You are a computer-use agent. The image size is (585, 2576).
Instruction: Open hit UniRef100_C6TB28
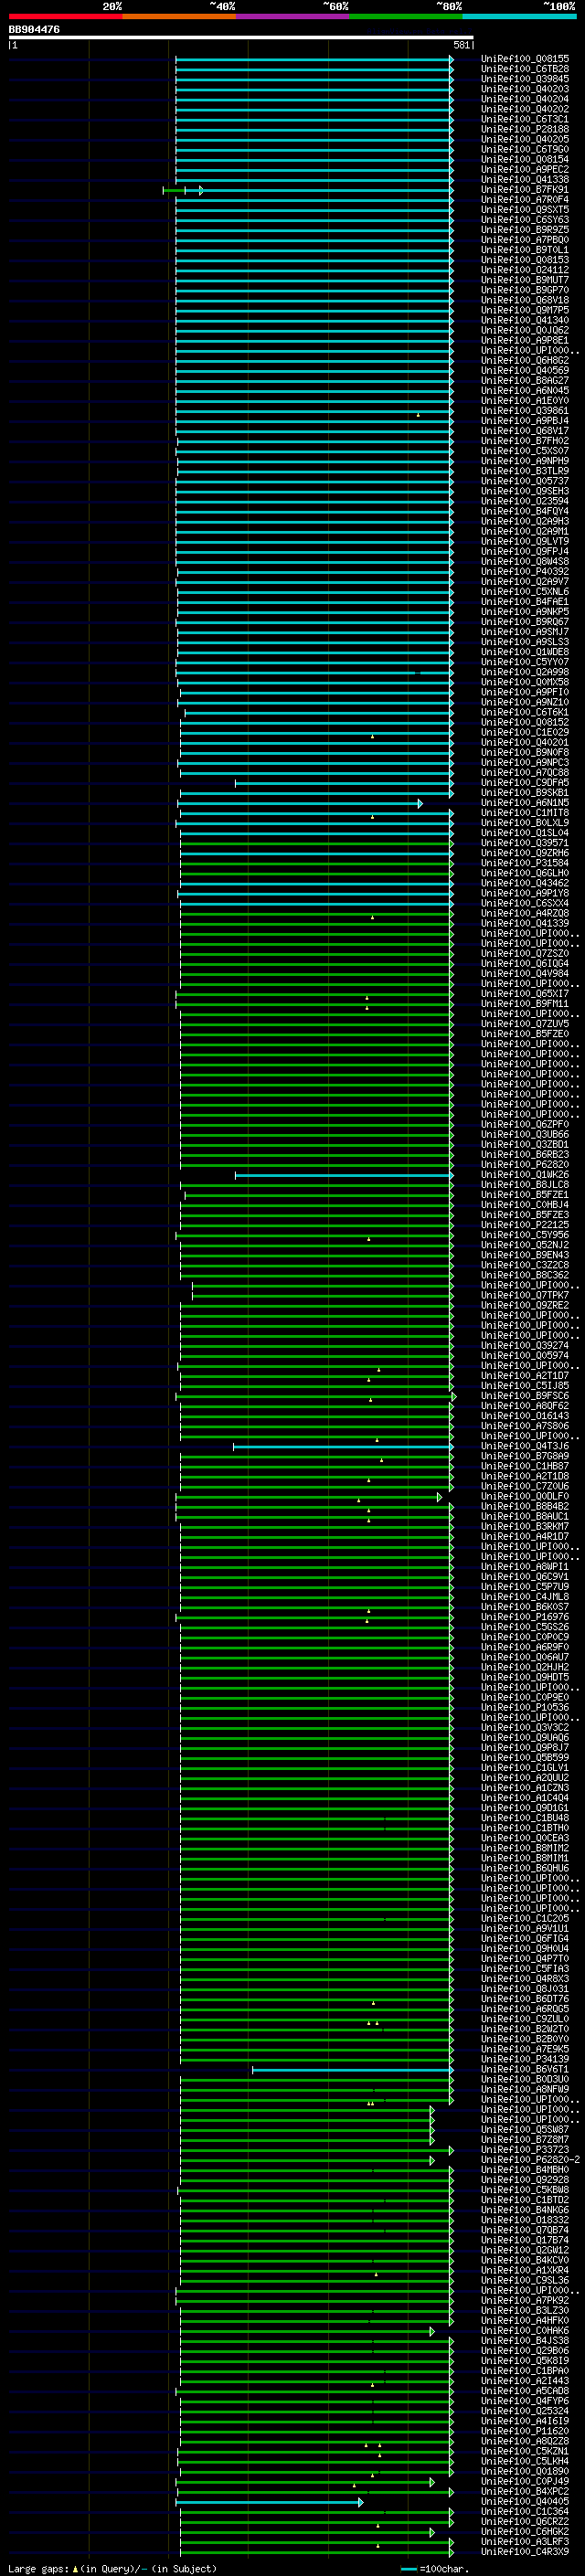(525, 69)
